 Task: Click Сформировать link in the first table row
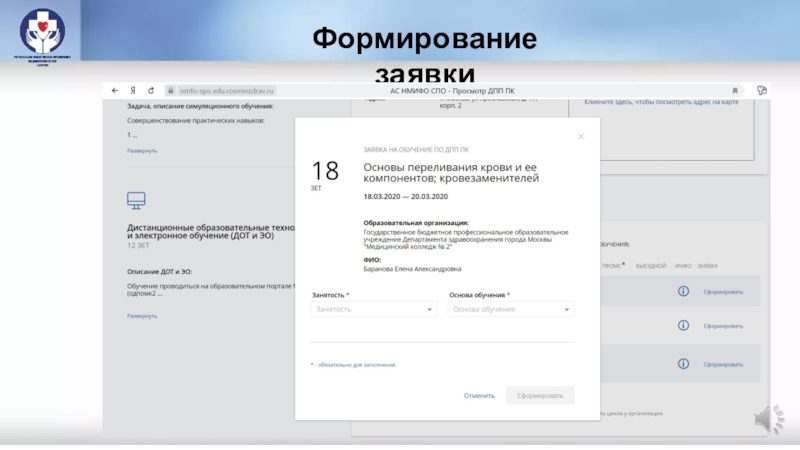coord(722,292)
